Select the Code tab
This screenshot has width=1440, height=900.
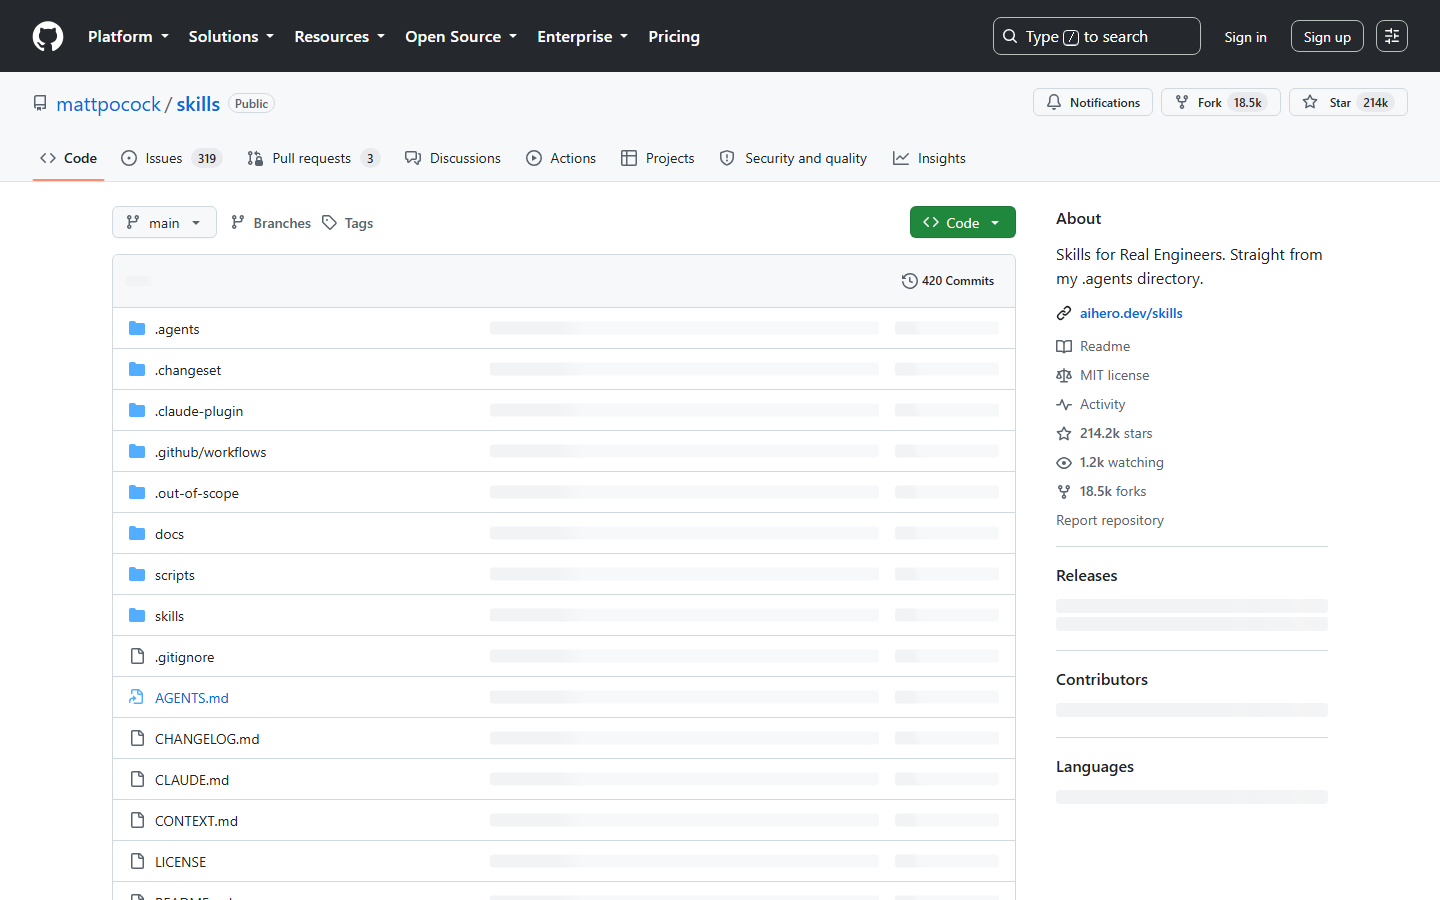pos(68,158)
